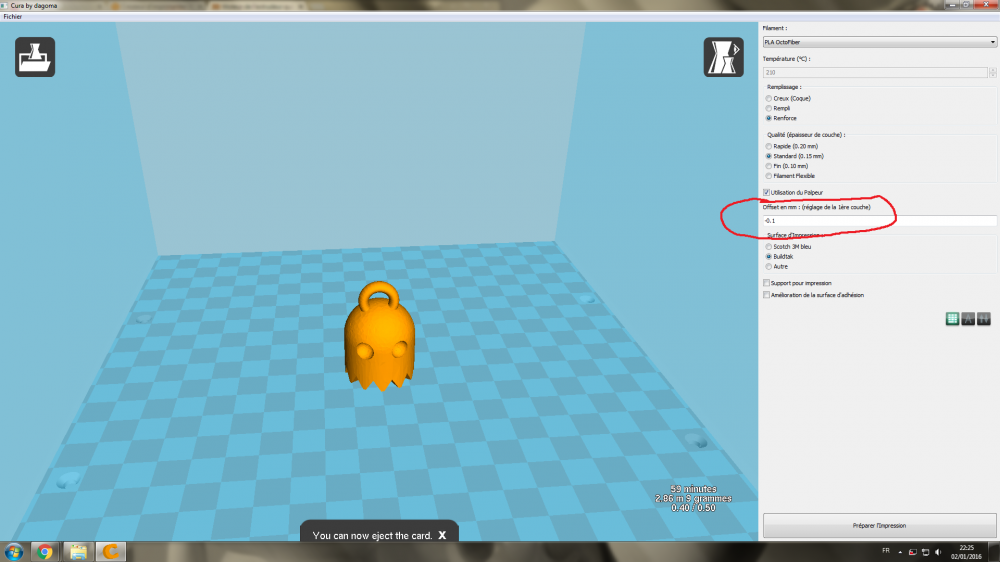Select the middle gray 'A' mode icon

[968, 319]
